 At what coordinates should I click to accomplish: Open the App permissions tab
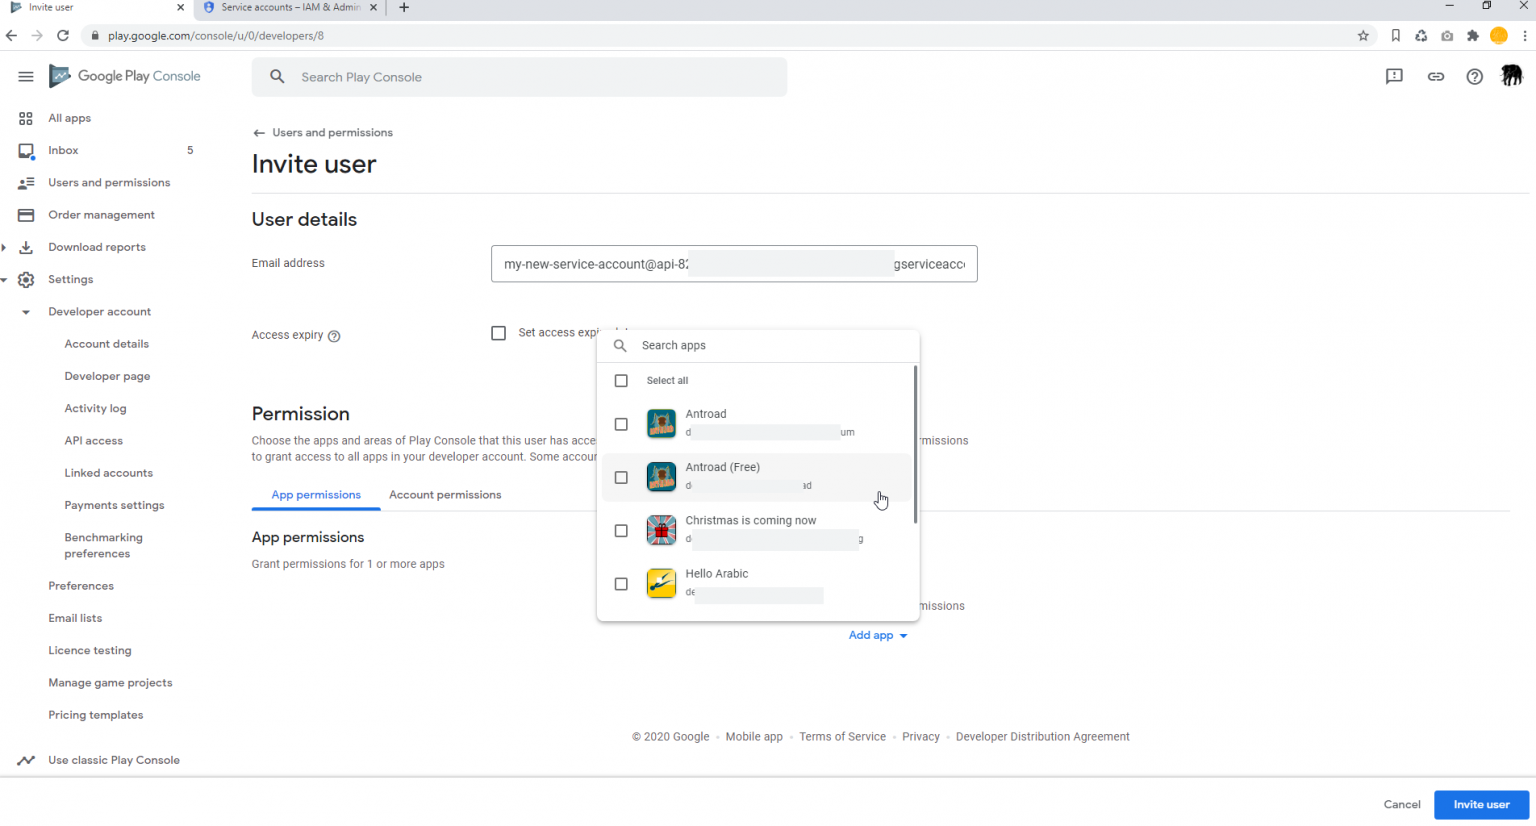tap(315, 494)
